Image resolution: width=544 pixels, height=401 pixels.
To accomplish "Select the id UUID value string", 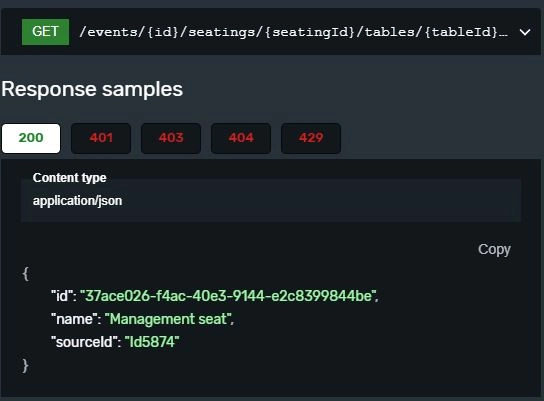I will 229,296.
